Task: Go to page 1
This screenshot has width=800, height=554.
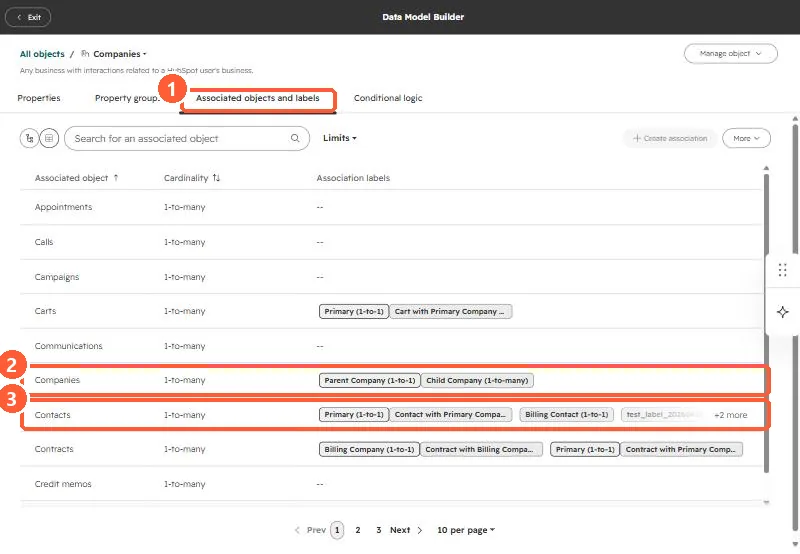Action: 337,531
